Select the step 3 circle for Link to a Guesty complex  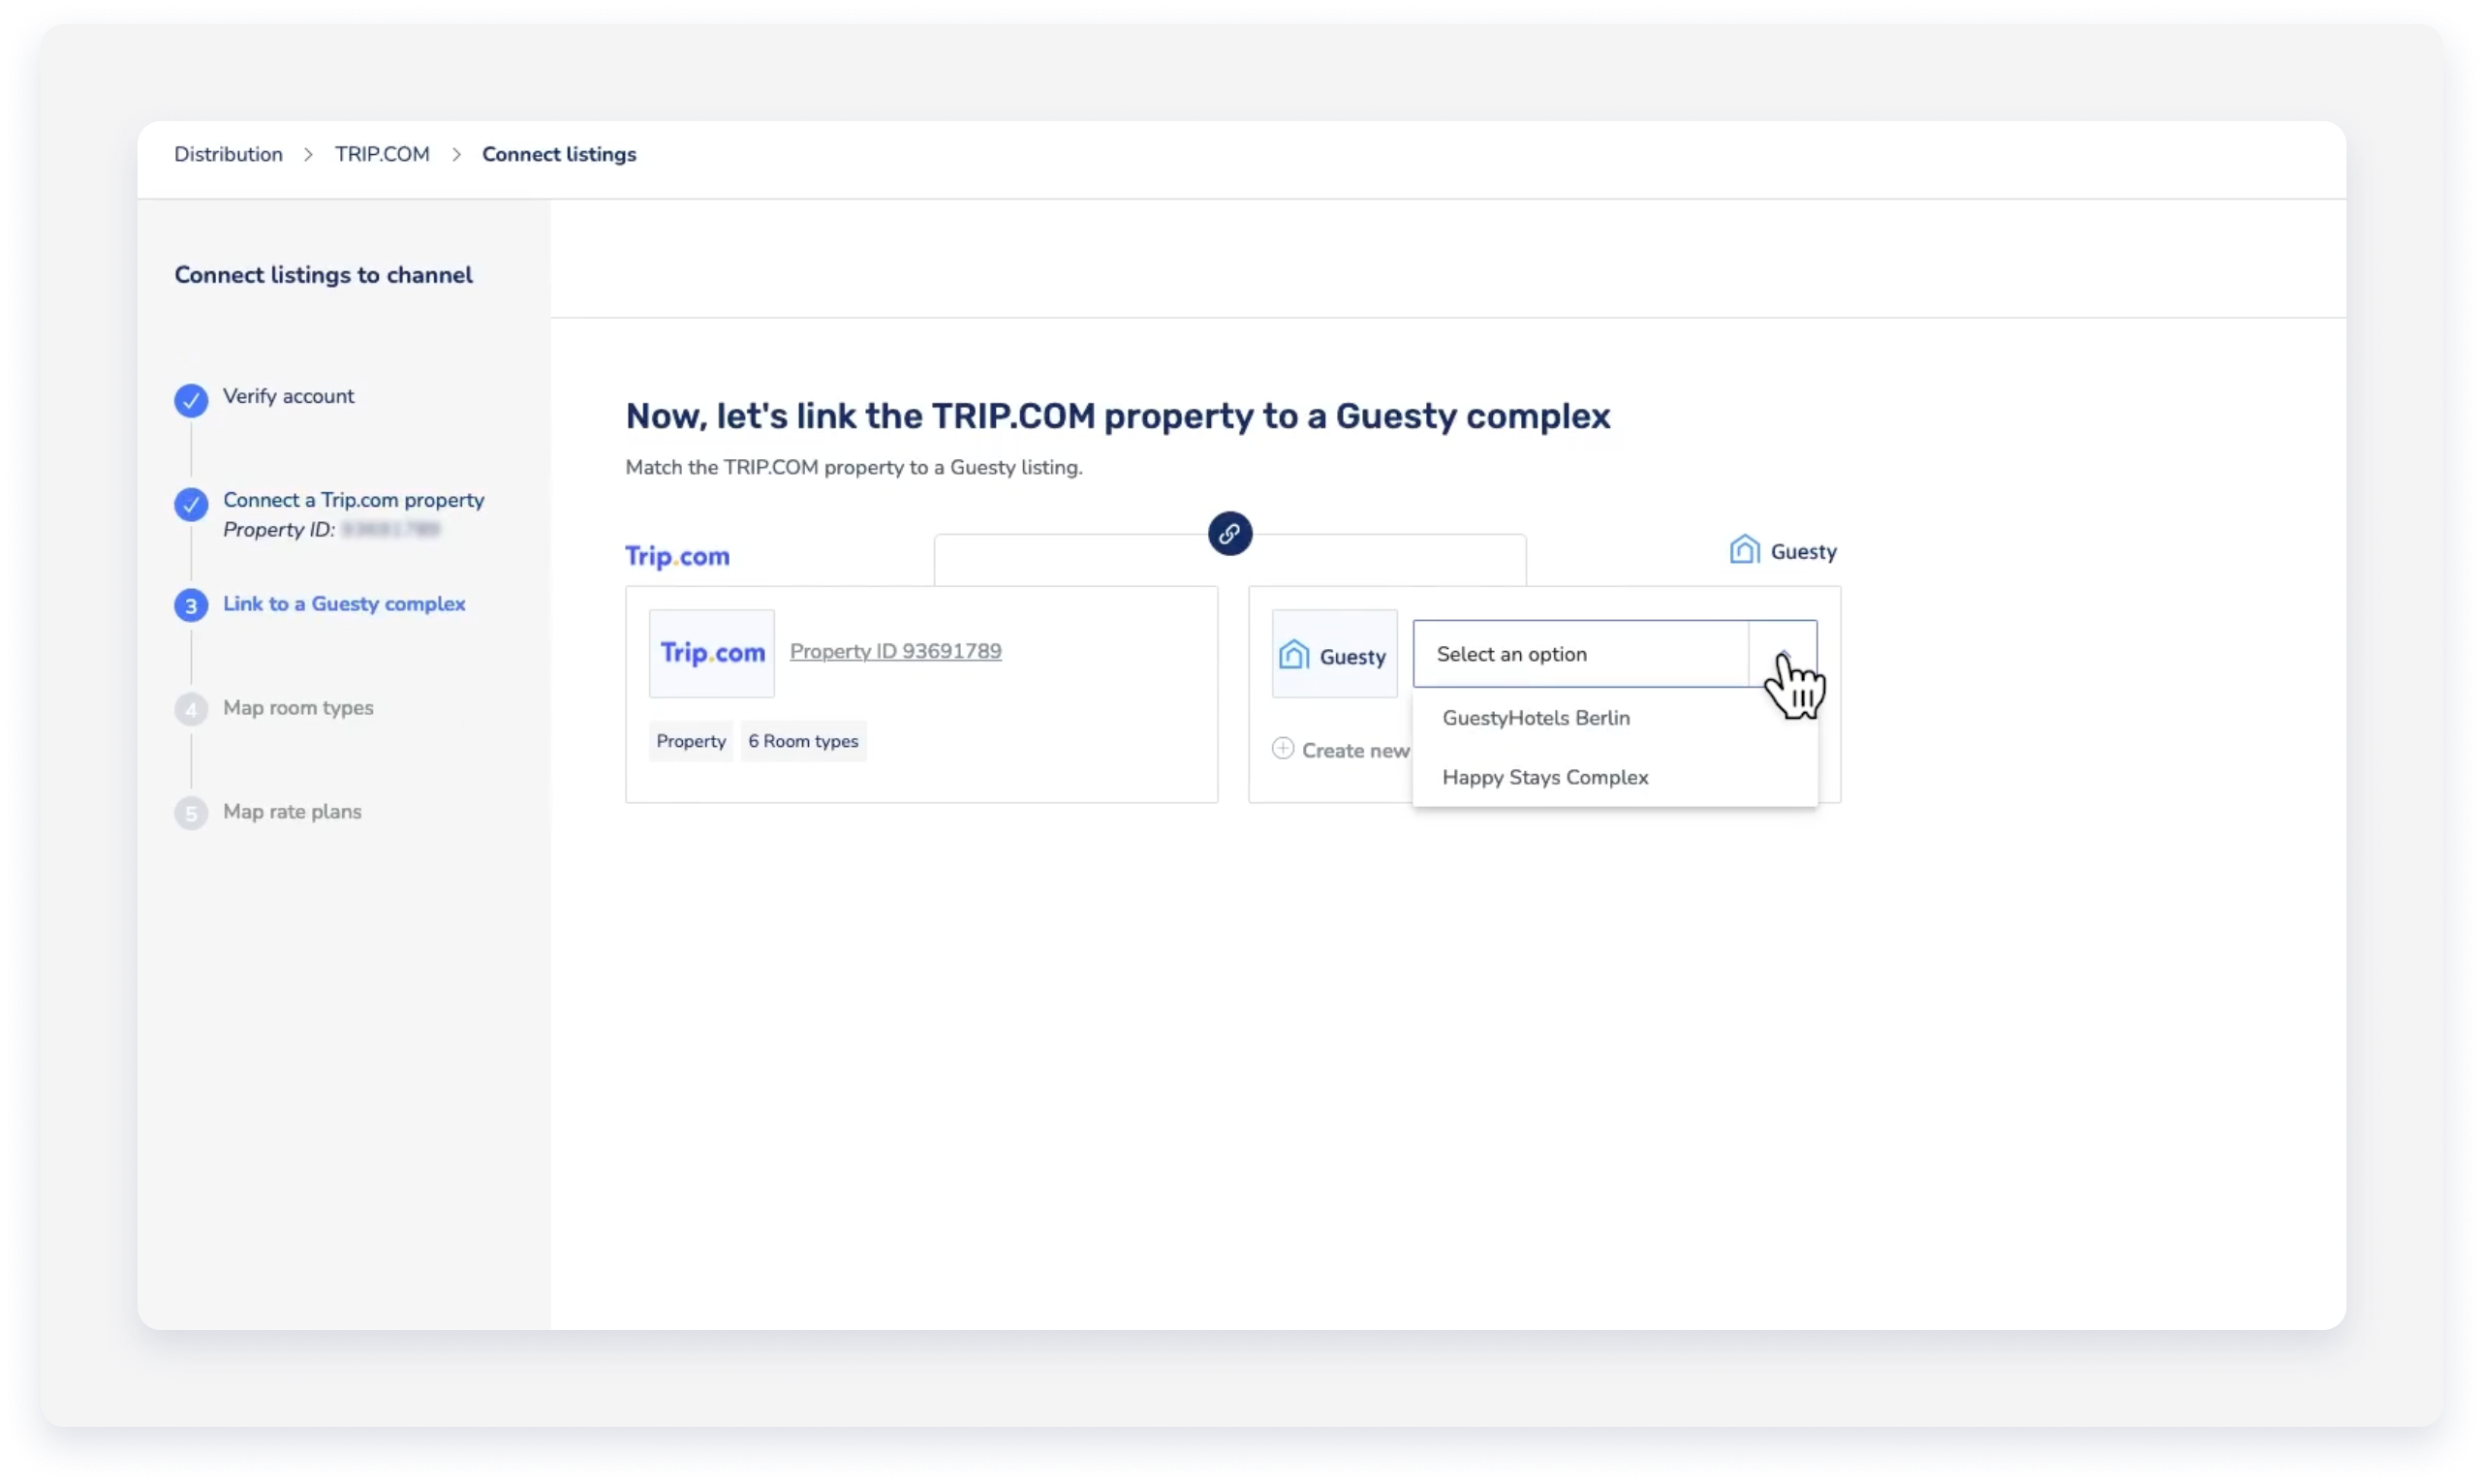(x=190, y=606)
